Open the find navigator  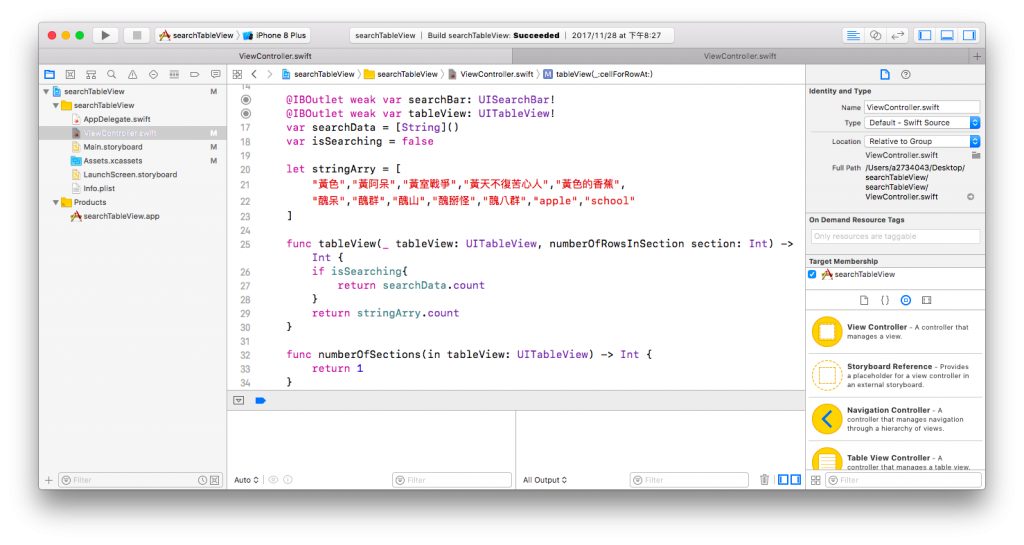(x=112, y=74)
